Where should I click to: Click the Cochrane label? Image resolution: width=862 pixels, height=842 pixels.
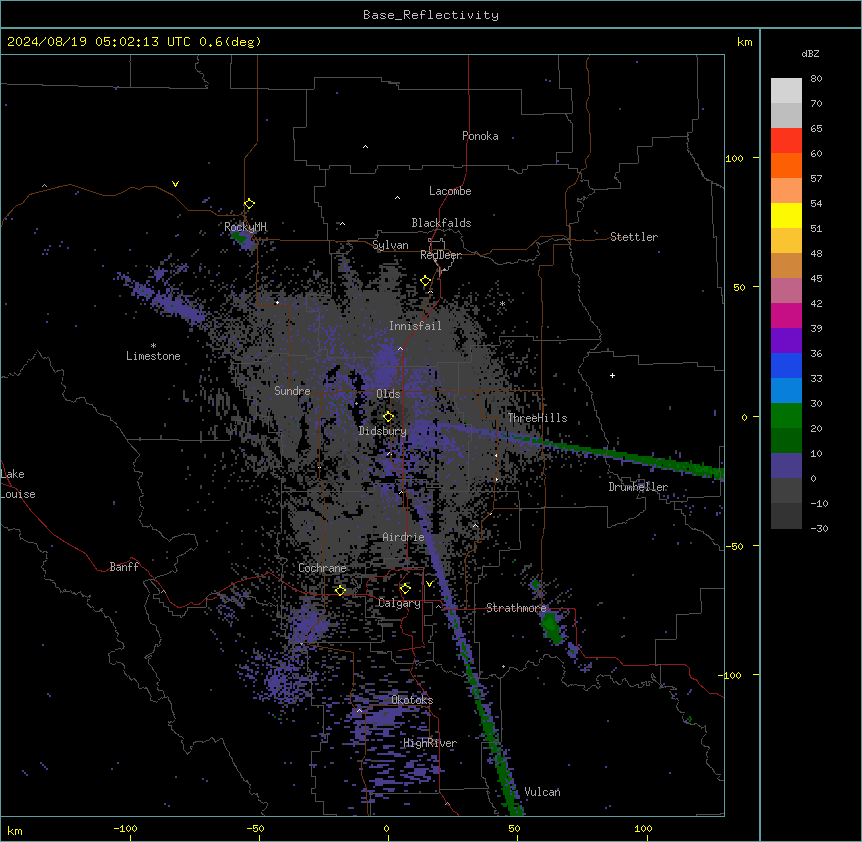322,568
